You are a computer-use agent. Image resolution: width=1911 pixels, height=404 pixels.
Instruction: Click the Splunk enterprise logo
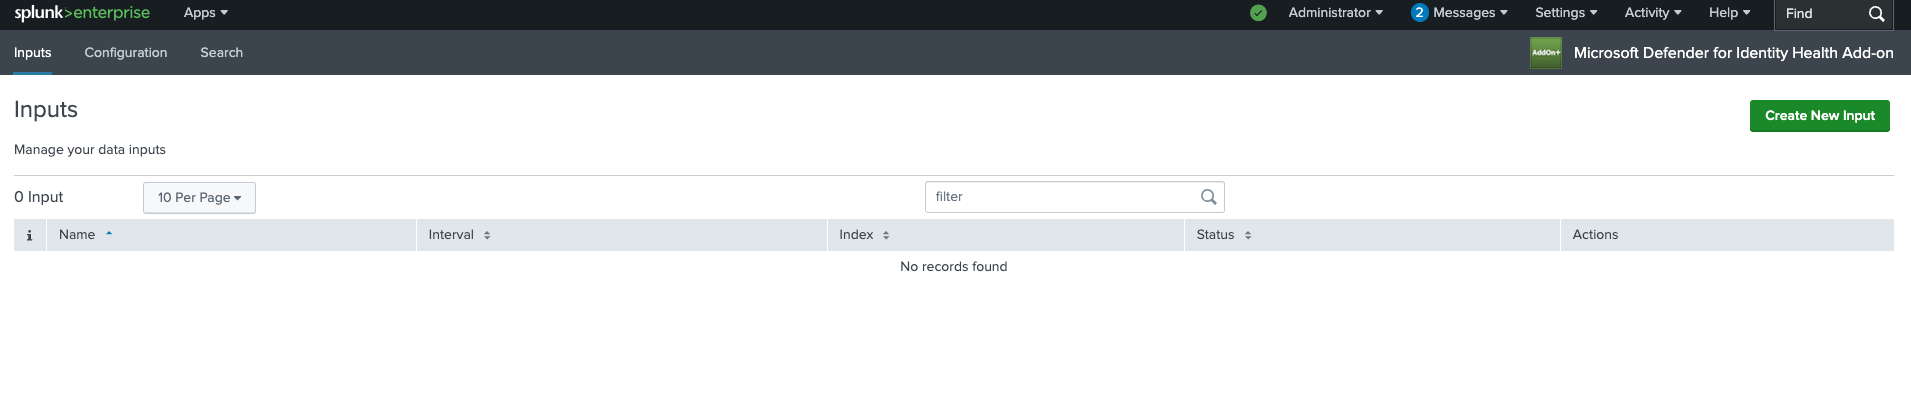[x=82, y=13]
